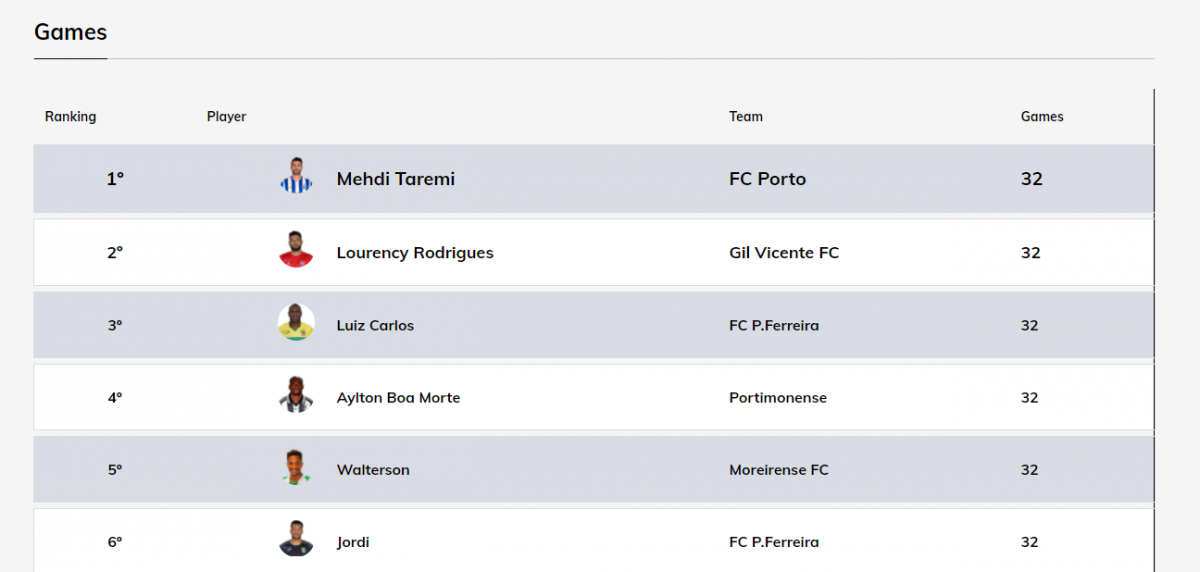Open the Jordi player name

pyautogui.click(x=353, y=542)
